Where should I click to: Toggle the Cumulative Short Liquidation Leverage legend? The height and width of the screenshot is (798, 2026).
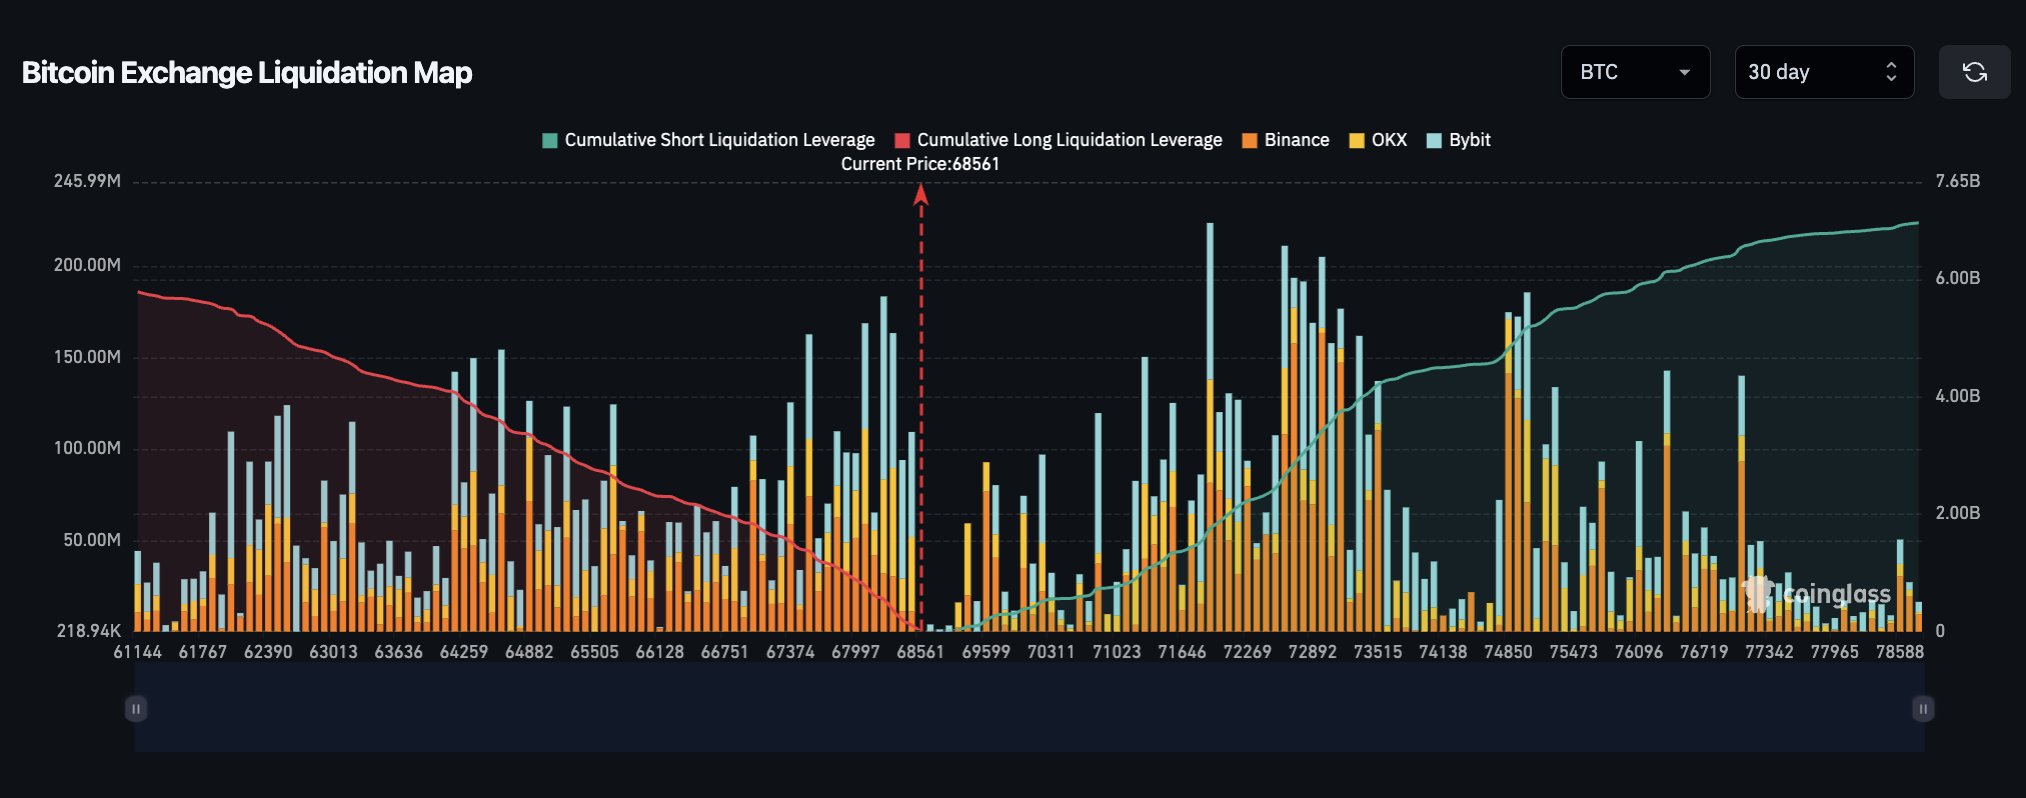coord(719,140)
